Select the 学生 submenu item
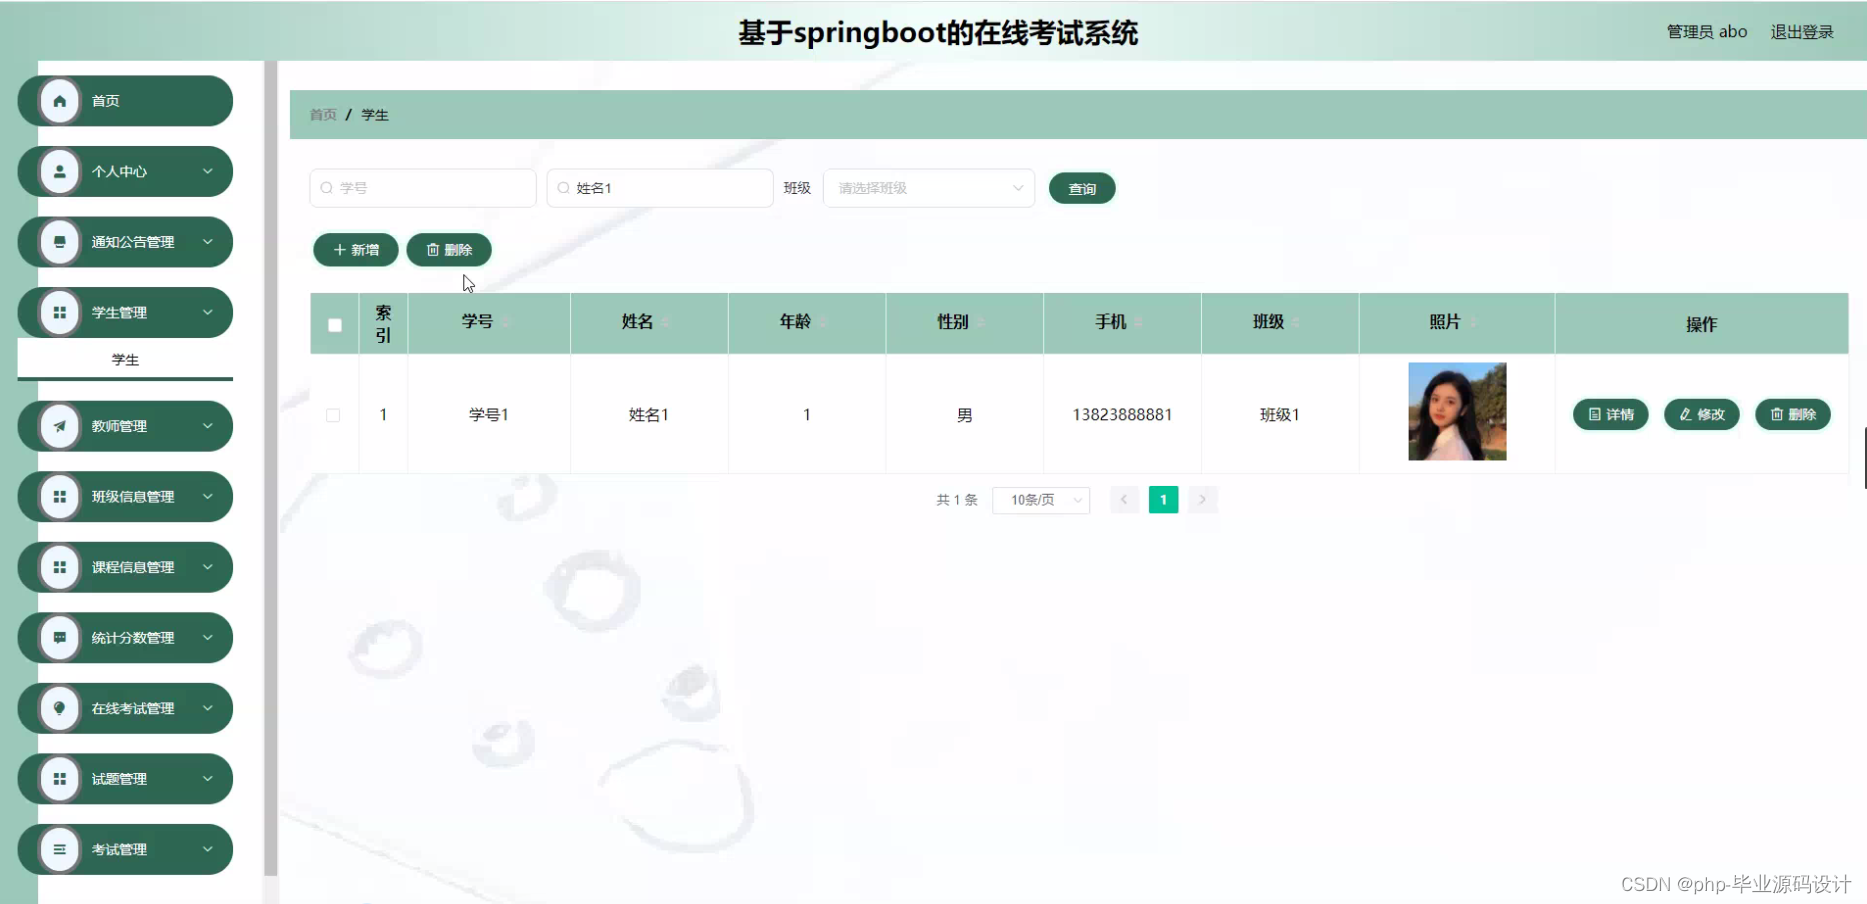The width and height of the screenshot is (1867, 904). coord(124,359)
